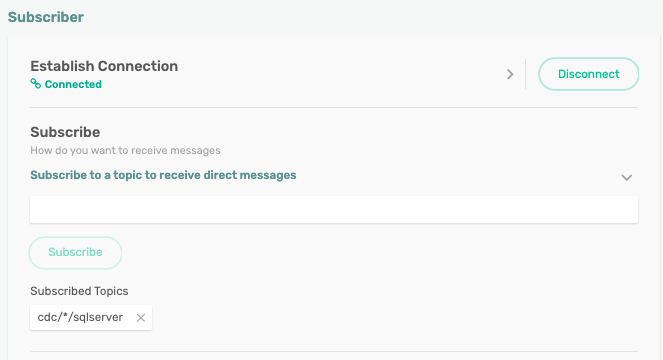The height and width of the screenshot is (360, 663).
Task: Click the vertical divider beside Disconnect
Action: [x=526, y=74]
